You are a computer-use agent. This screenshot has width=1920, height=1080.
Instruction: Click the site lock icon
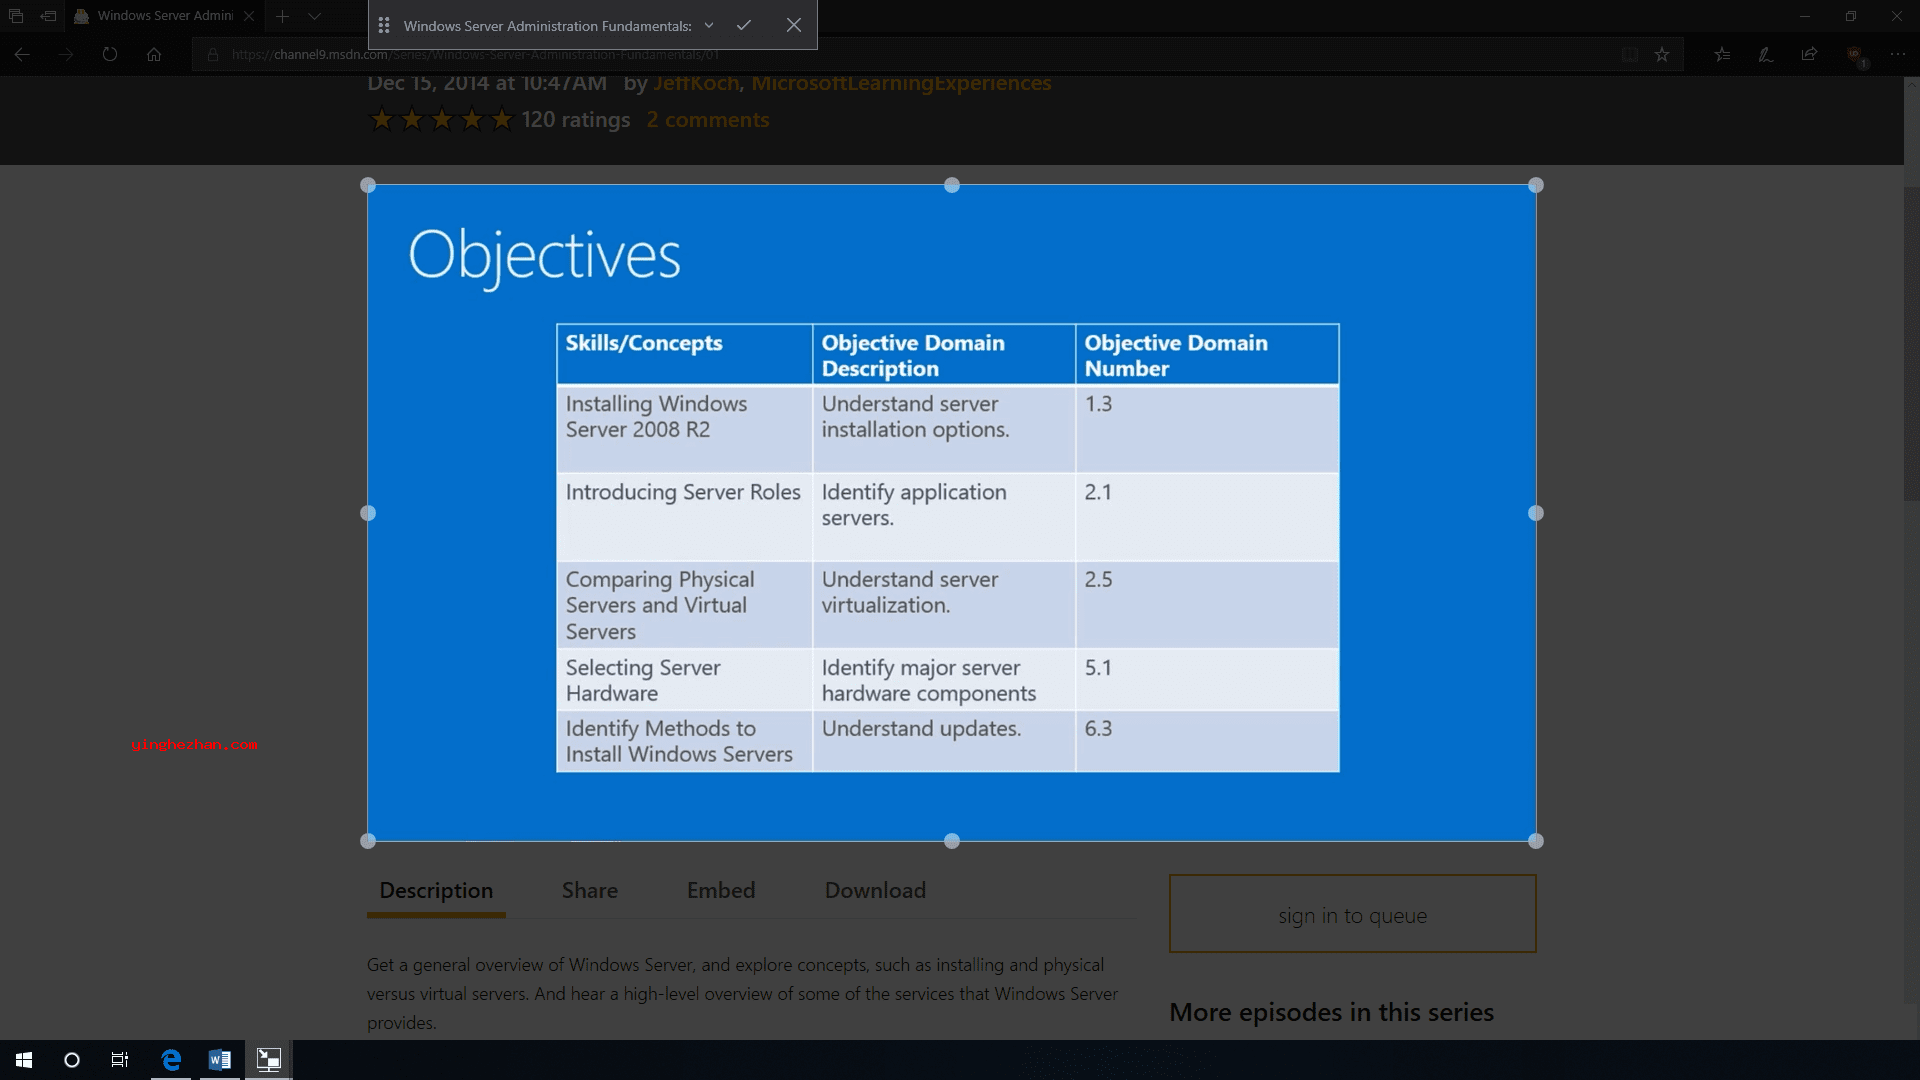(x=213, y=55)
